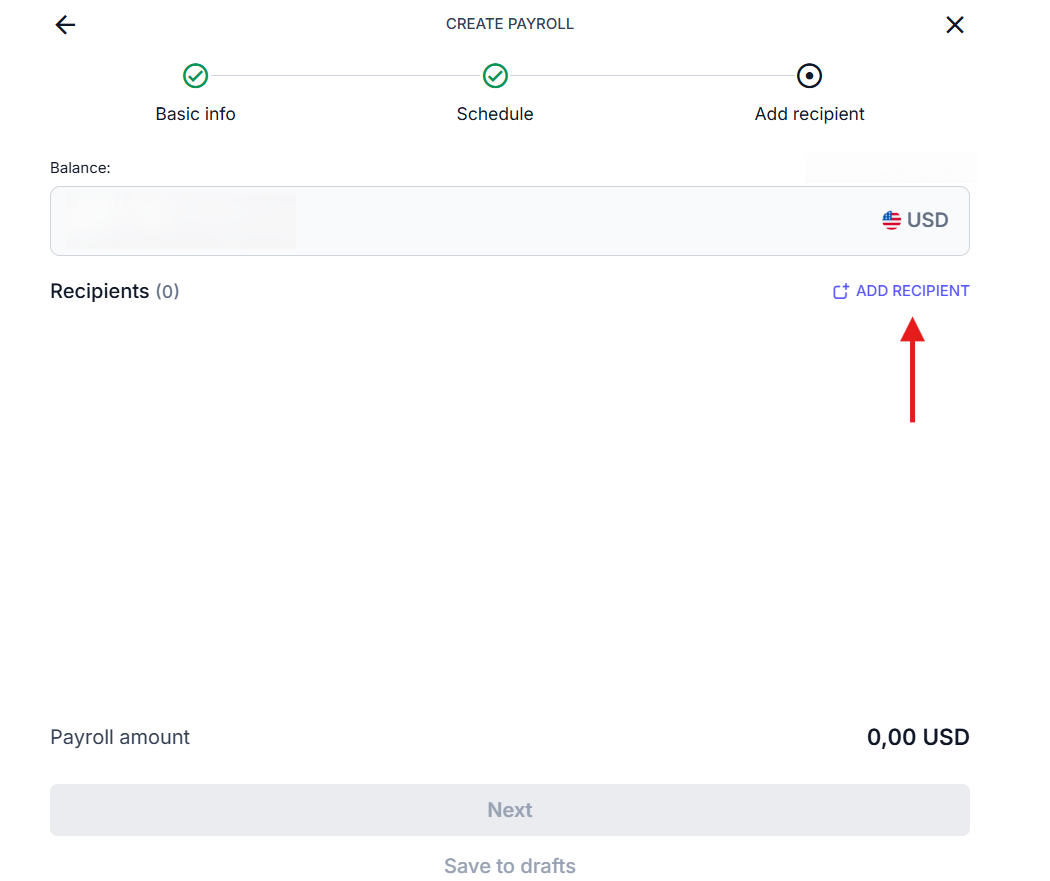
Task: Click the back arrow icon
Action: [65, 25]
